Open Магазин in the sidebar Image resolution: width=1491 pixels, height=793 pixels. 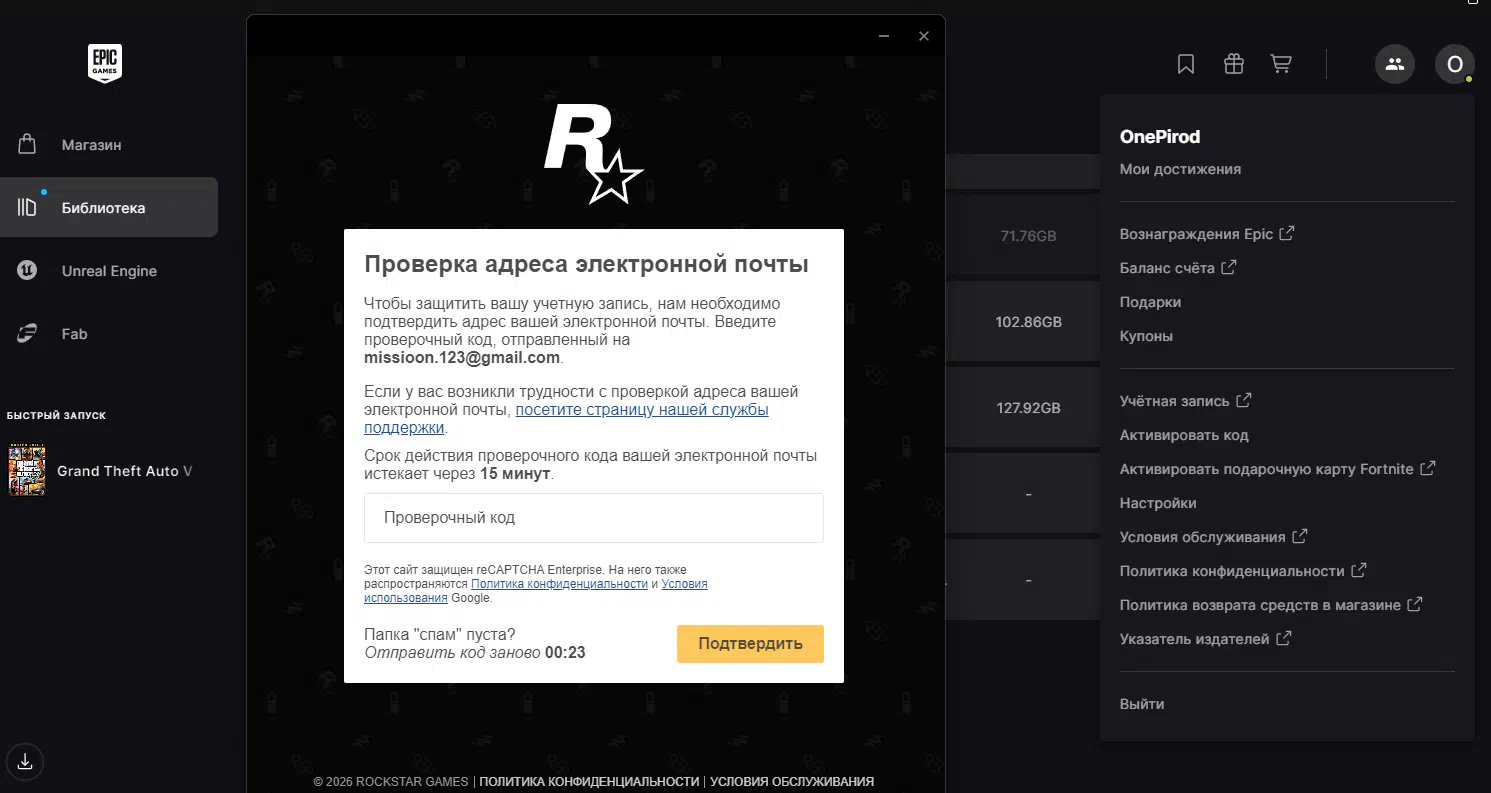[x=91, y=145]
